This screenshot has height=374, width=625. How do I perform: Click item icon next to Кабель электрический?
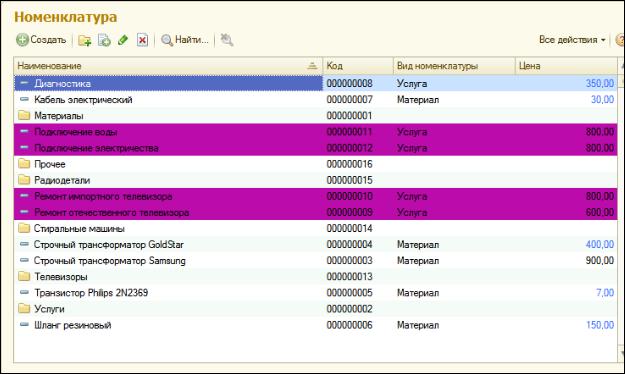point(24,99)
